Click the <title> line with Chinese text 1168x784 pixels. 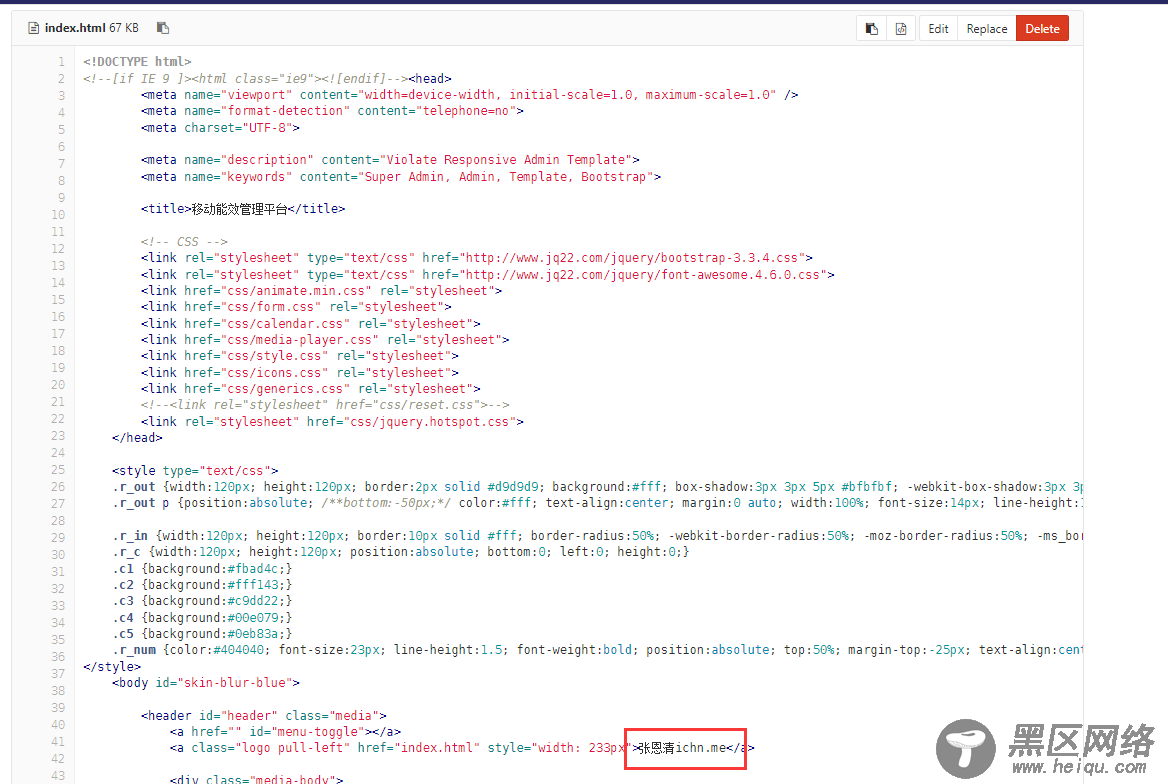click(243, 209)
